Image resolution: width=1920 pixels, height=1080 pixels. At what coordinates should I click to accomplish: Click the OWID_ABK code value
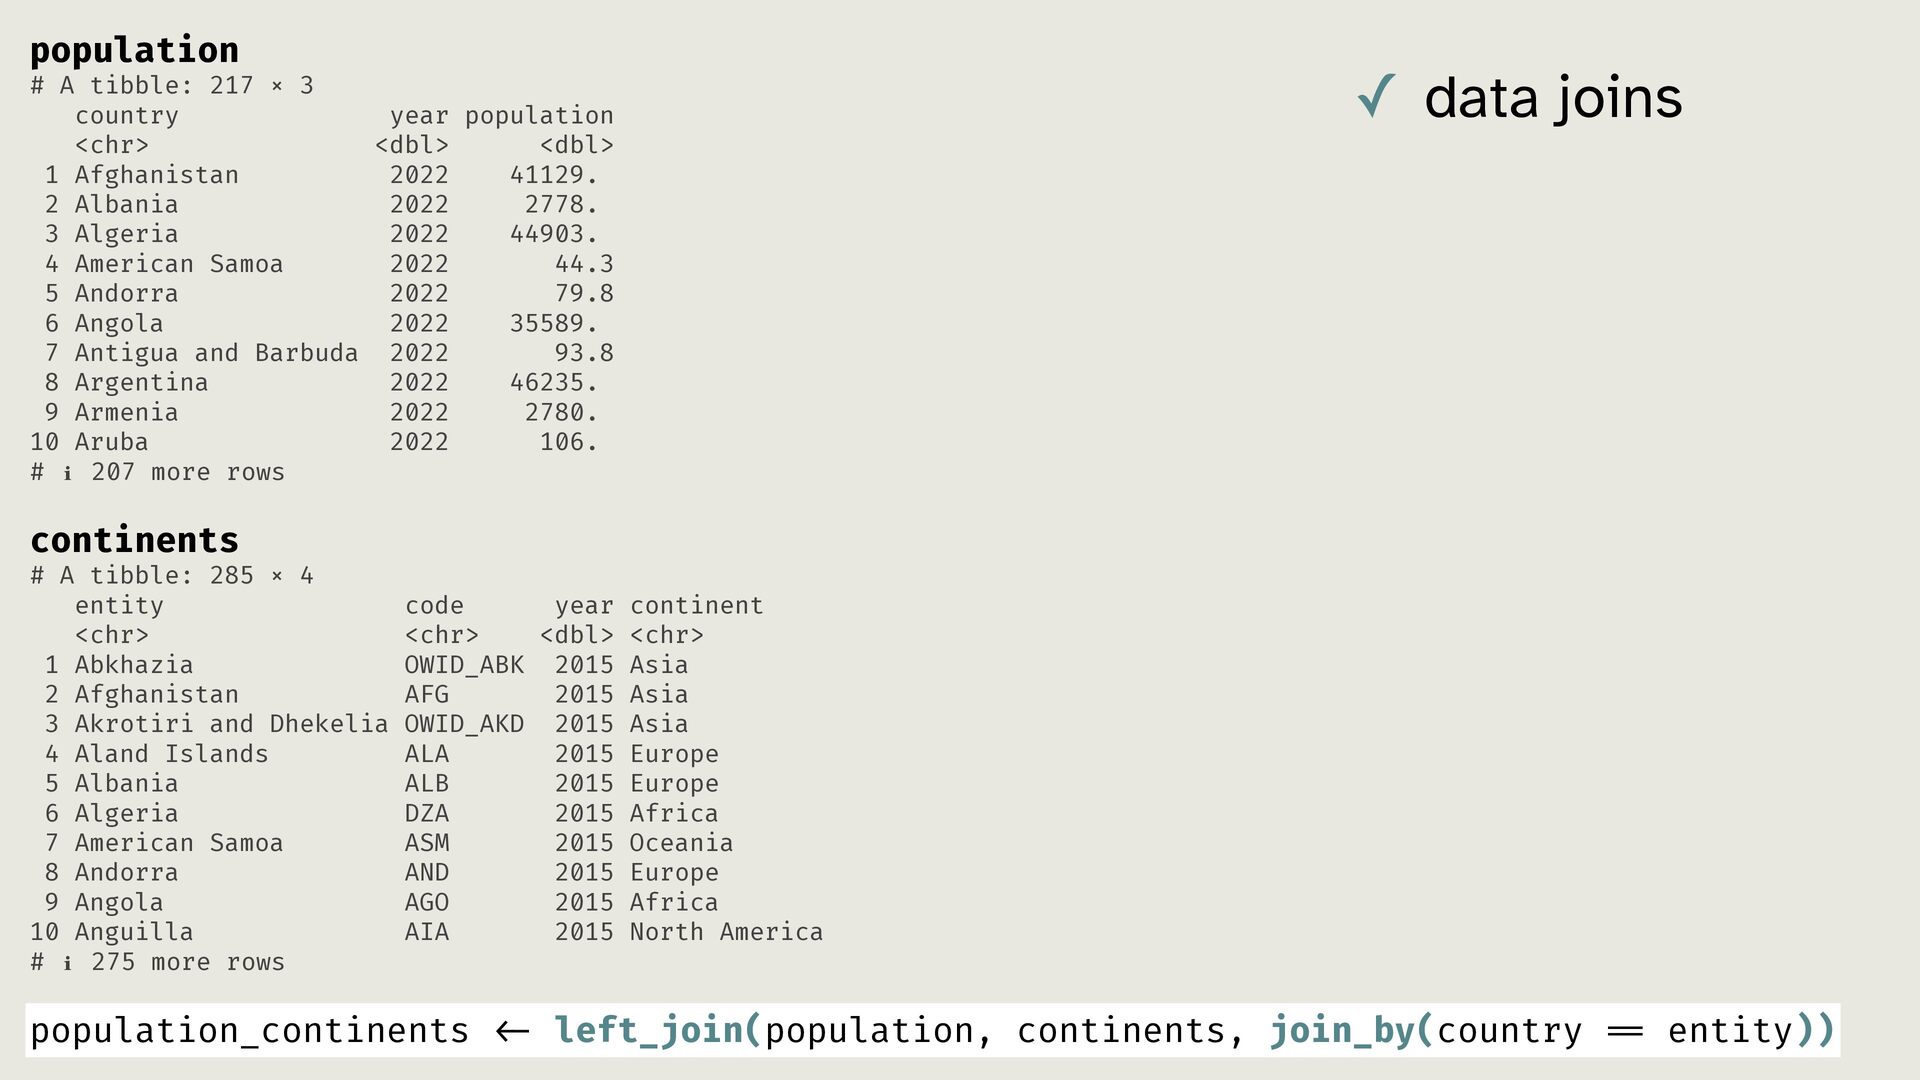click(464, 665)
